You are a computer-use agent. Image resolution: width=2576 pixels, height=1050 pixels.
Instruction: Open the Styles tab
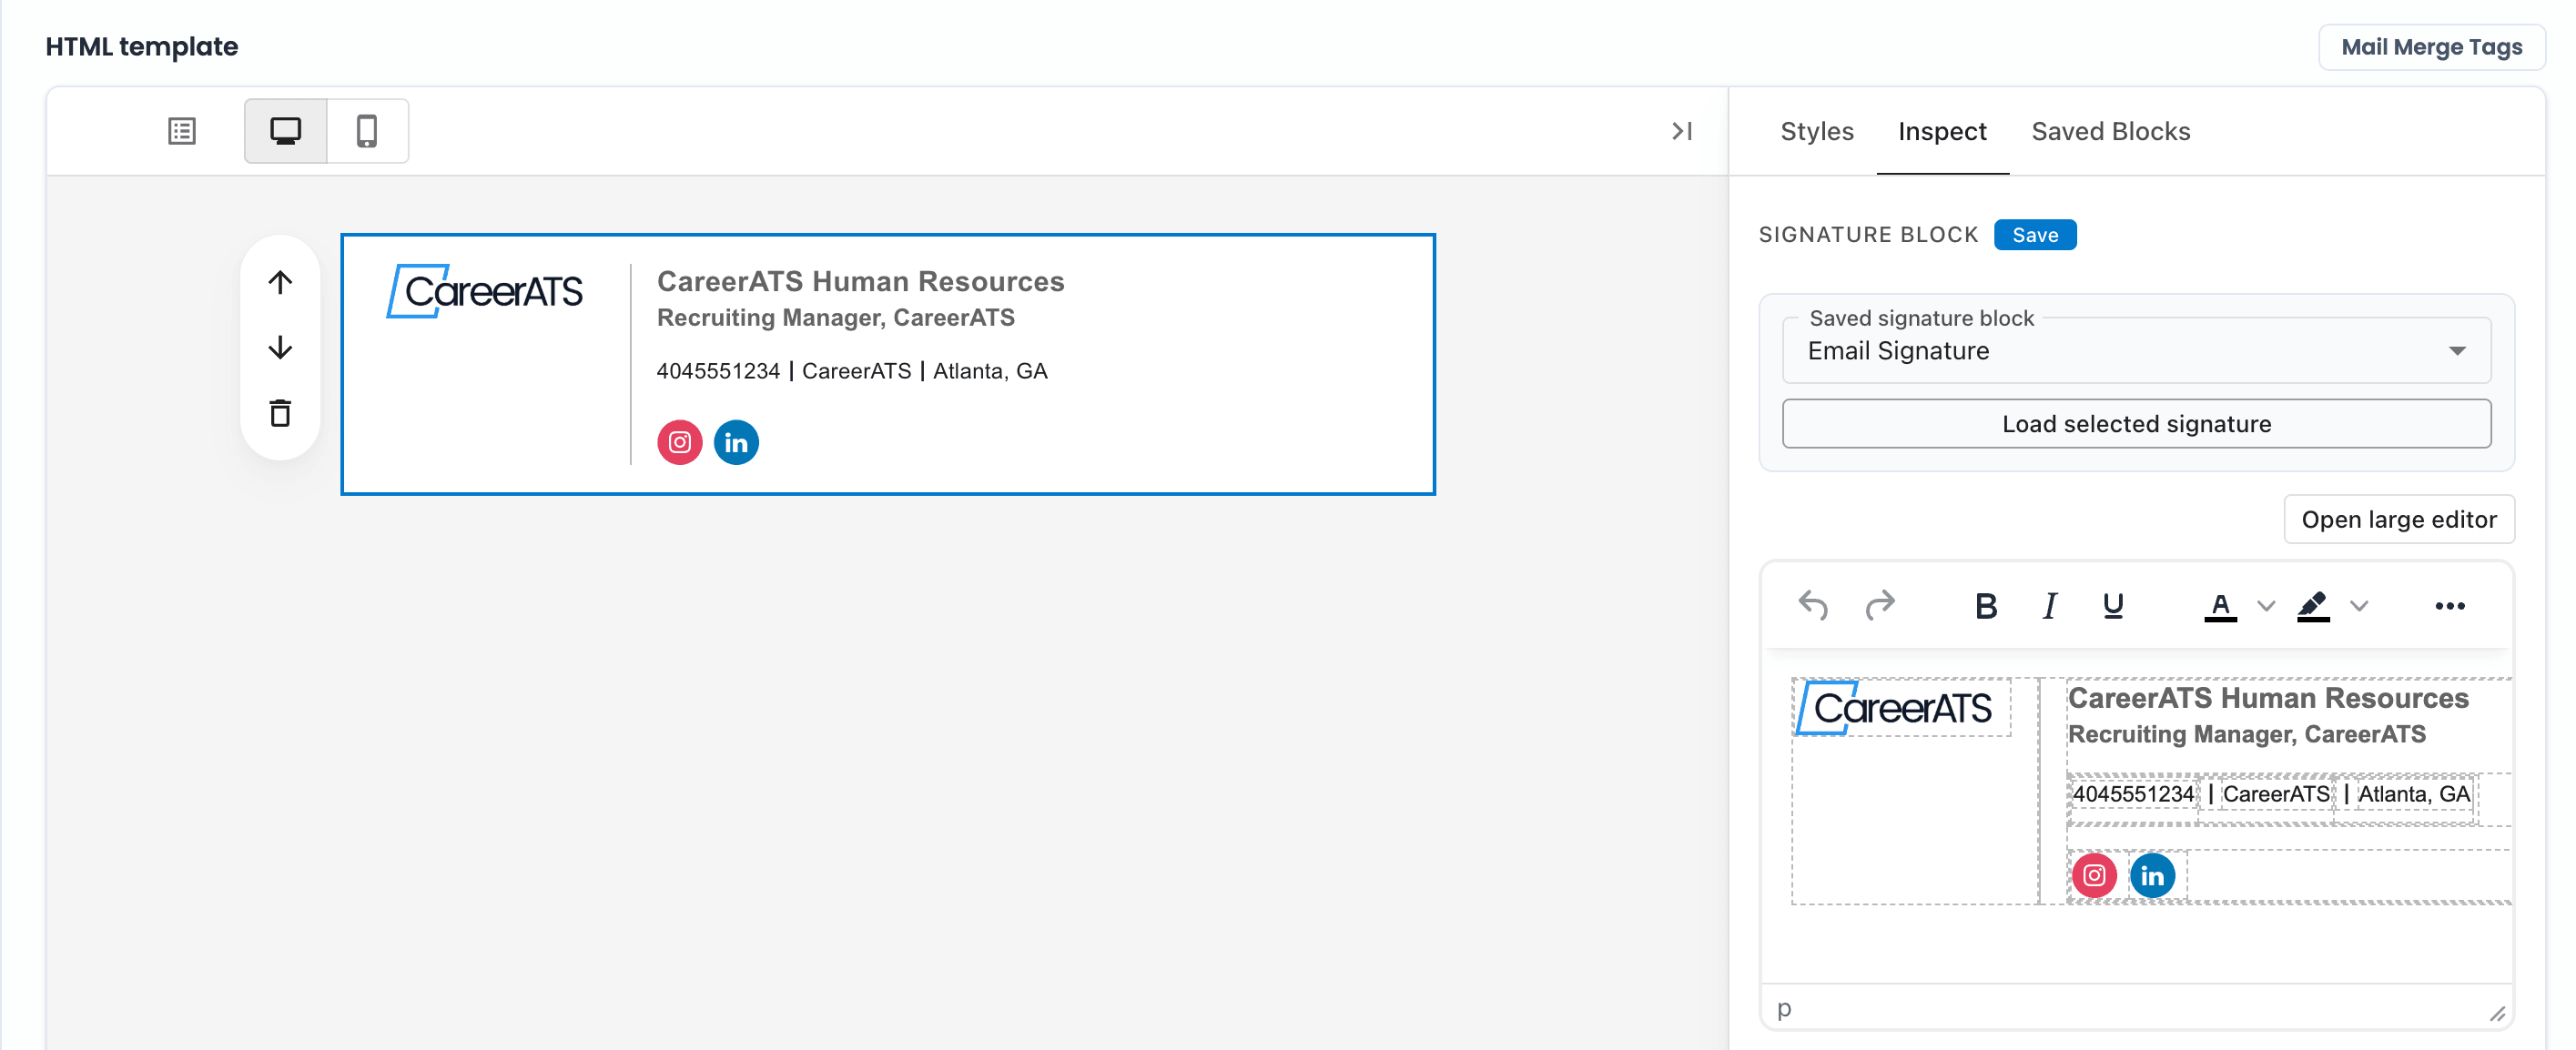1816,131
